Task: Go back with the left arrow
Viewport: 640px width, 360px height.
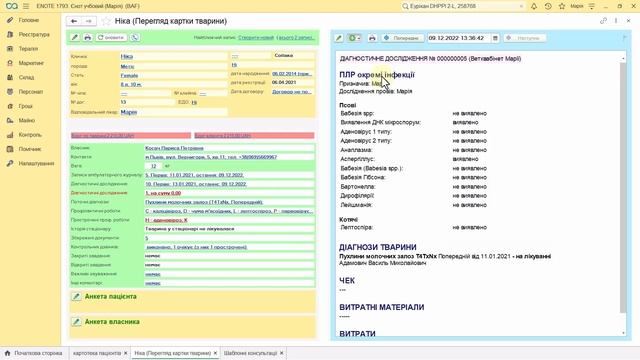Action: coord(74,21)
